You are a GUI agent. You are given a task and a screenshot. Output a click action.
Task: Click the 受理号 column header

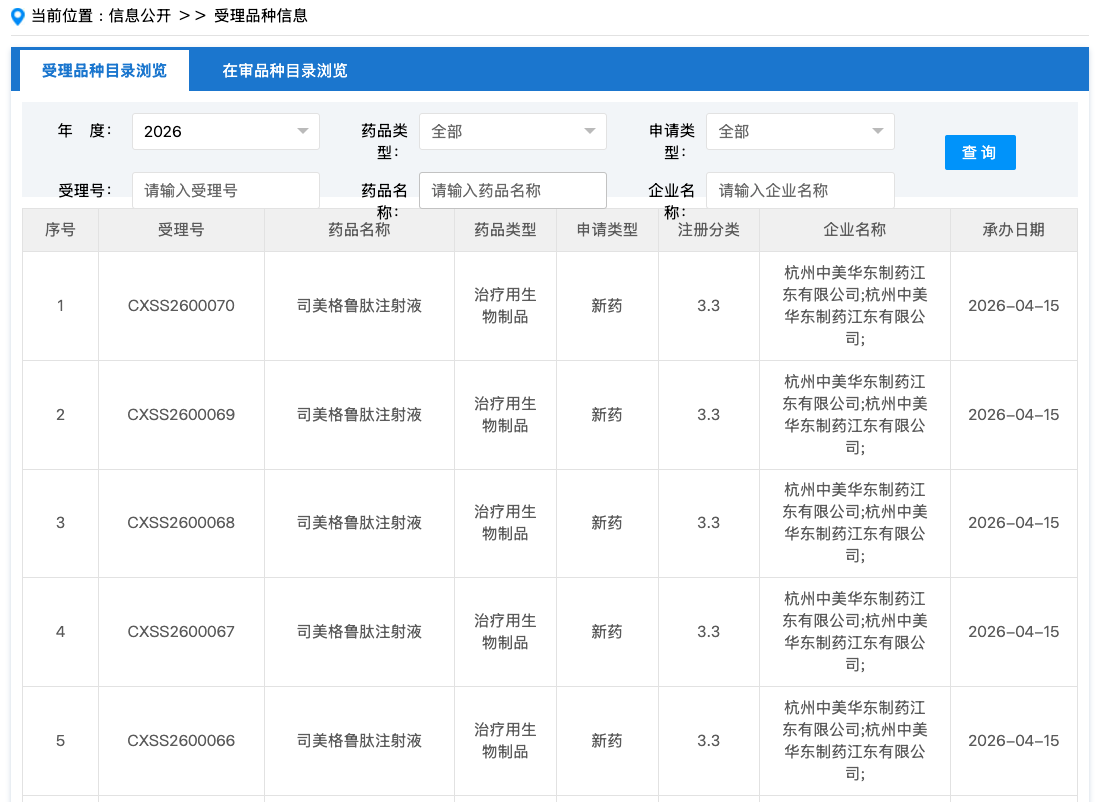pos(181,230)
